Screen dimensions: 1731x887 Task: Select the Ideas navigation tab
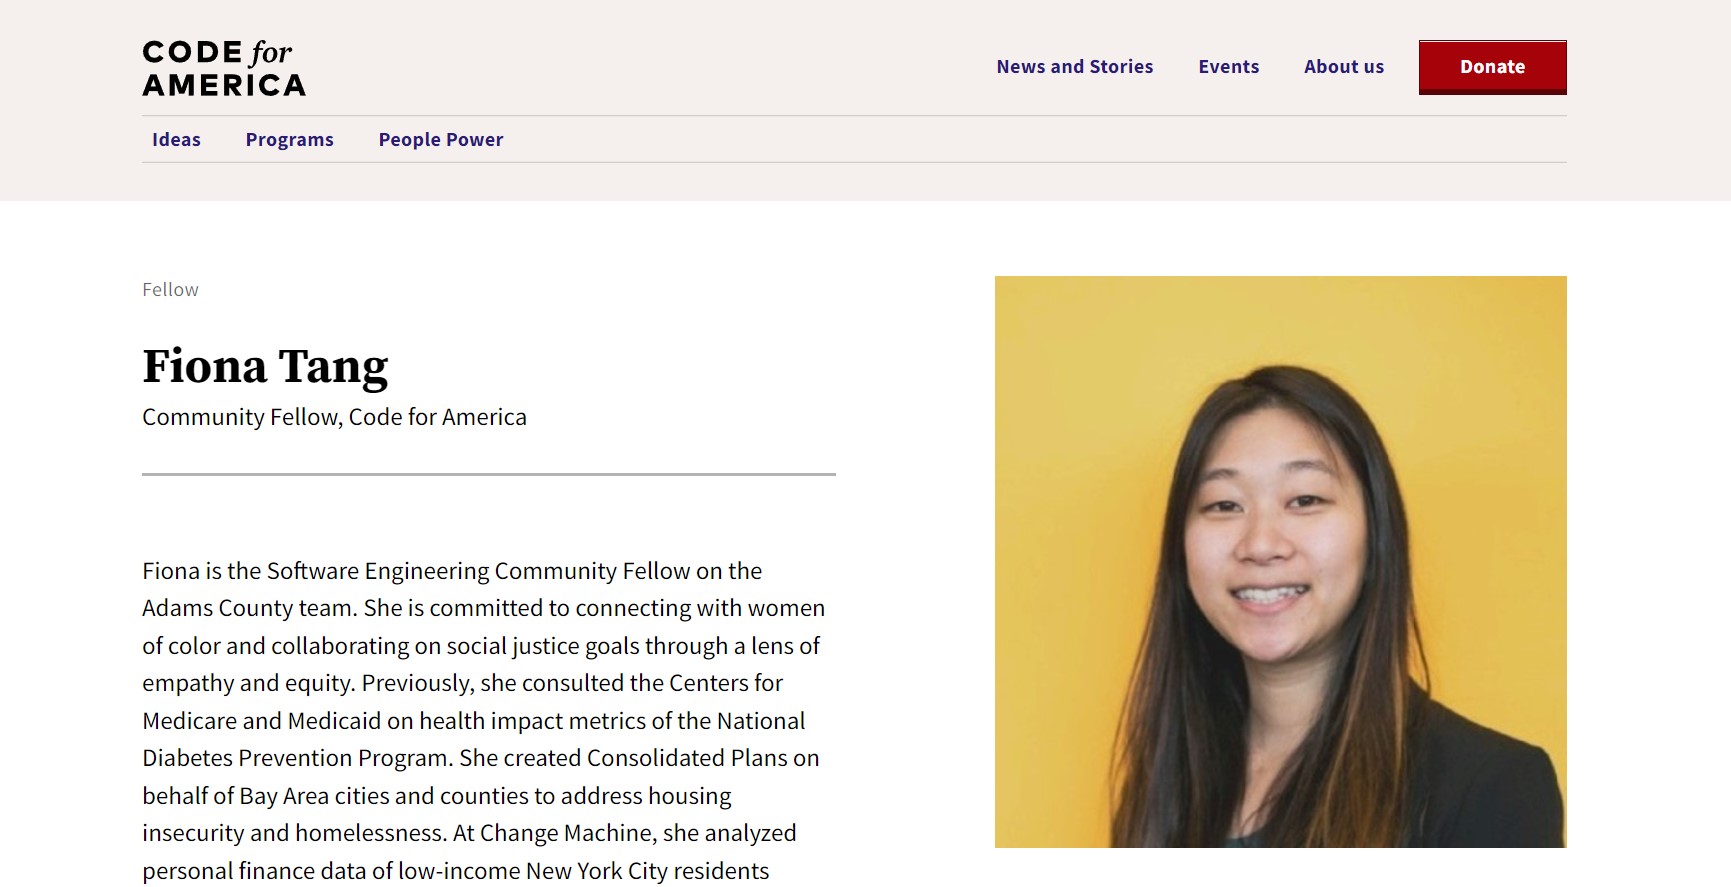pos(176,140)
